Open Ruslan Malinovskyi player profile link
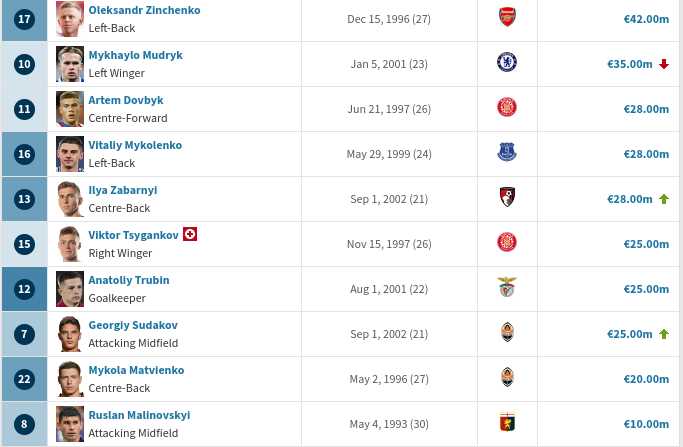 click(139, 415)
